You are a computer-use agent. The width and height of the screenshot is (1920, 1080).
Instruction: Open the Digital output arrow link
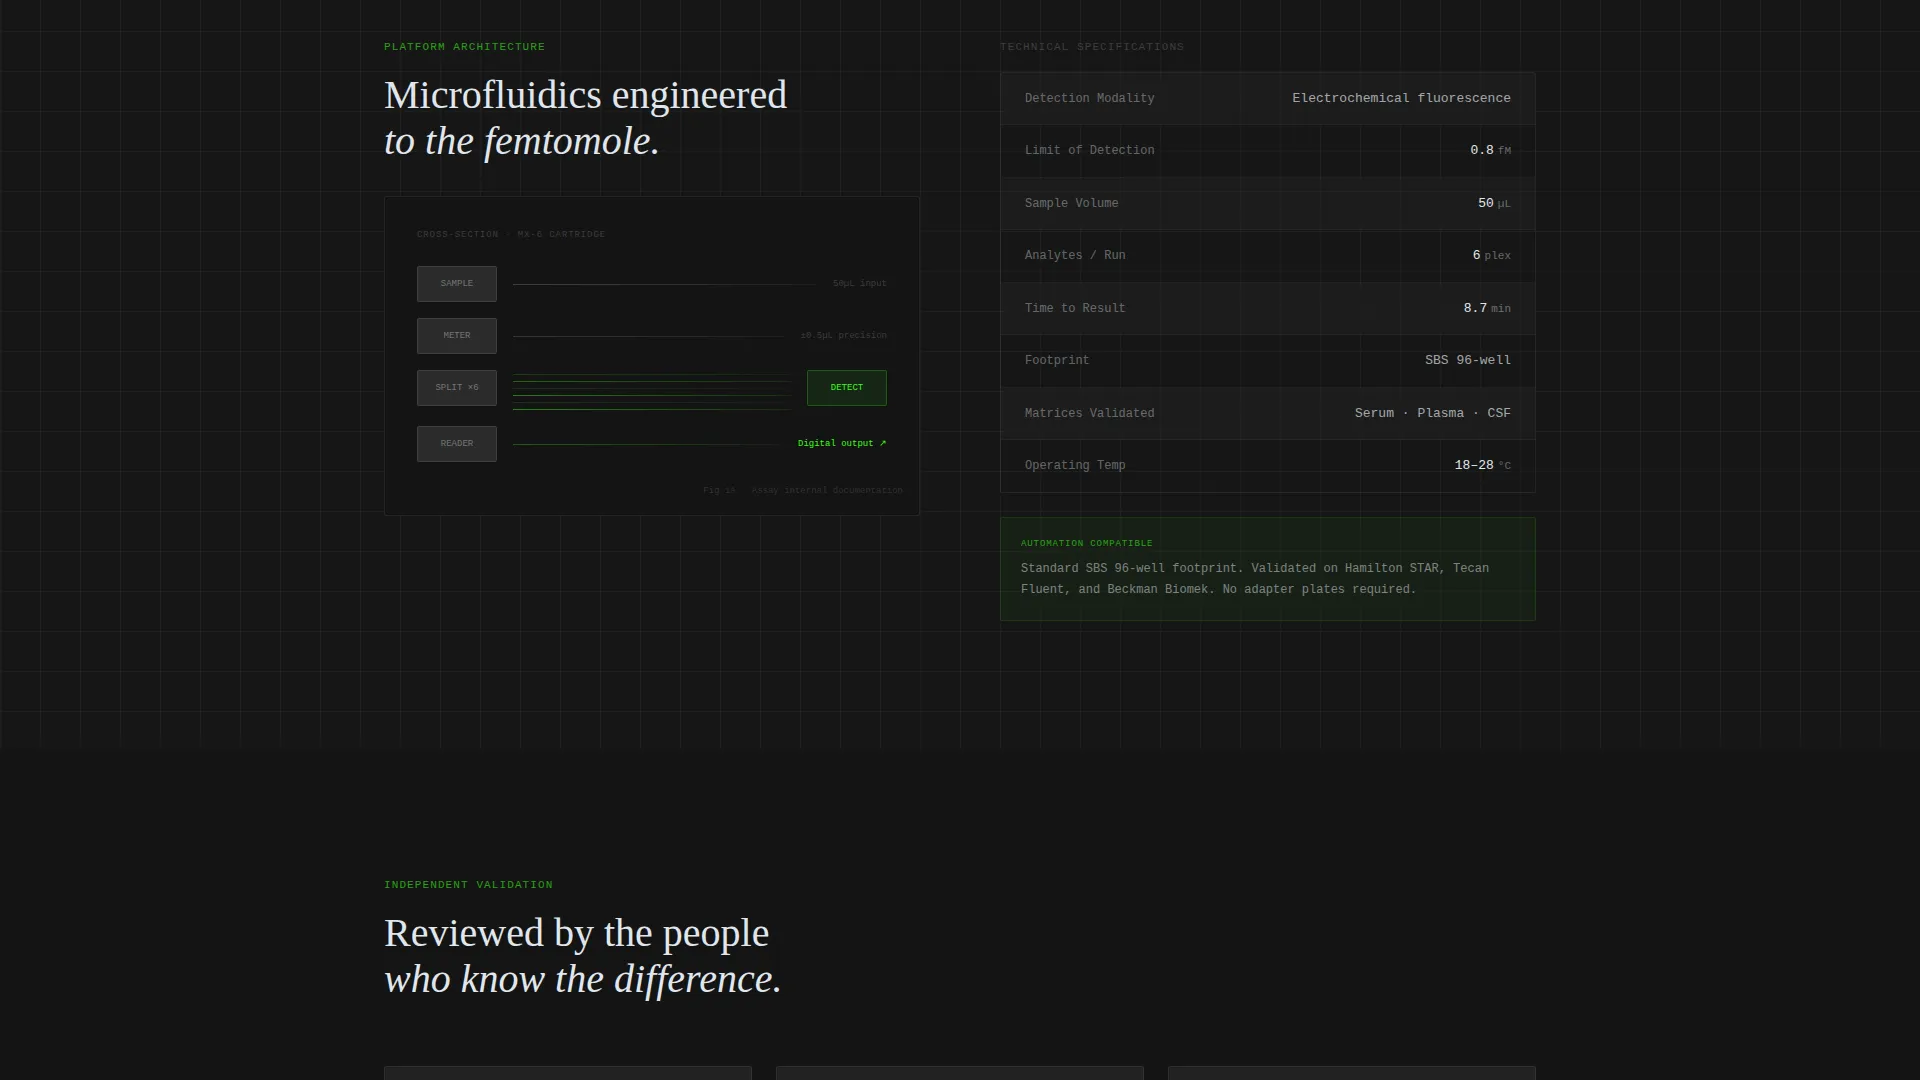coord(842,443)
